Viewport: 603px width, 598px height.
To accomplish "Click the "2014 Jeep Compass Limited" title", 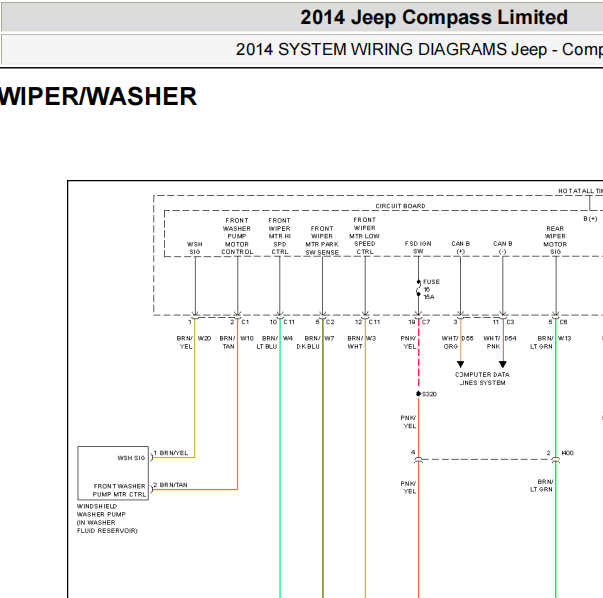I will pyautogui.click(x=434, y=18).
